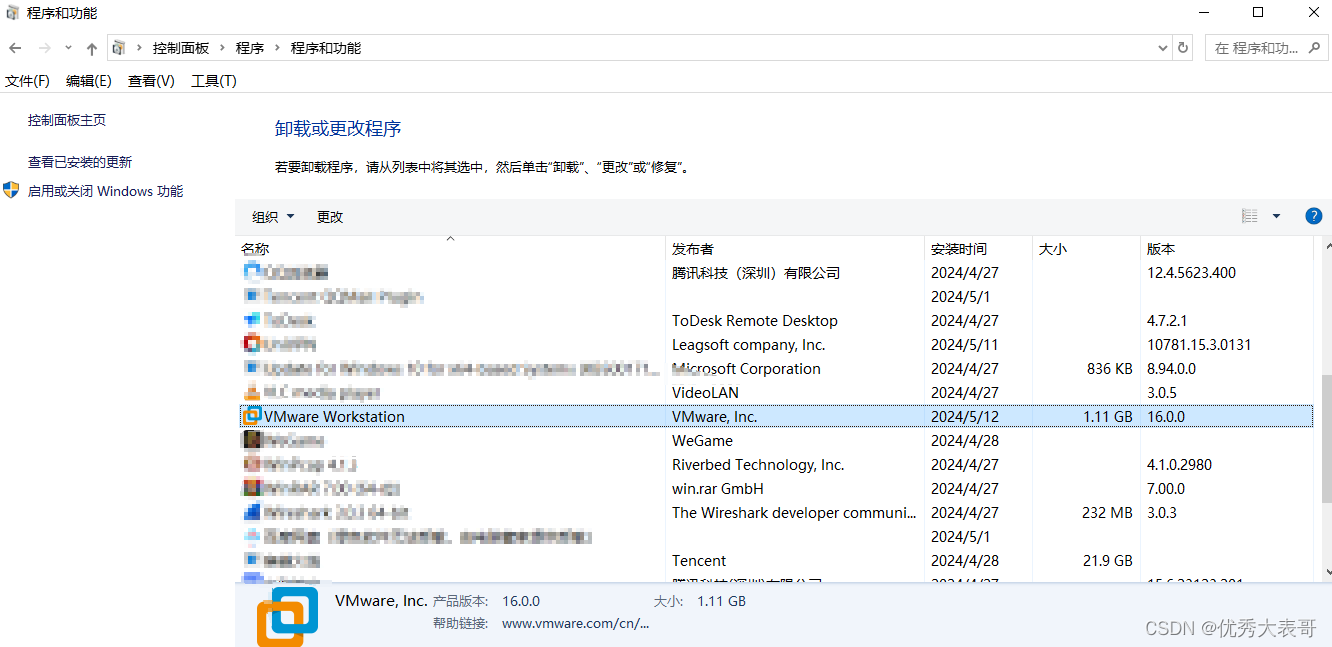Click the shield icon beside Windows 功能

pos(12,190)
